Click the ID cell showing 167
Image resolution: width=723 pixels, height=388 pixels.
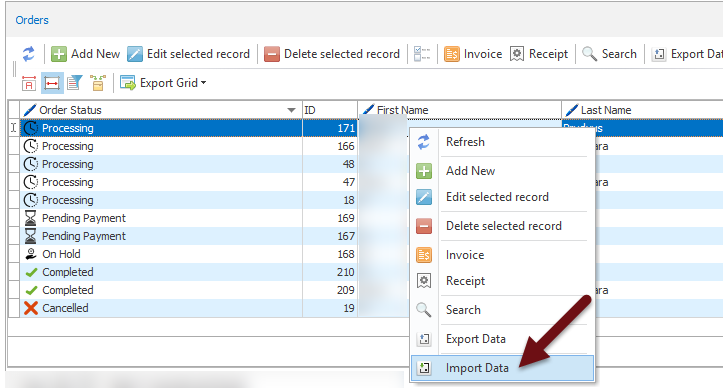[330, 236]
